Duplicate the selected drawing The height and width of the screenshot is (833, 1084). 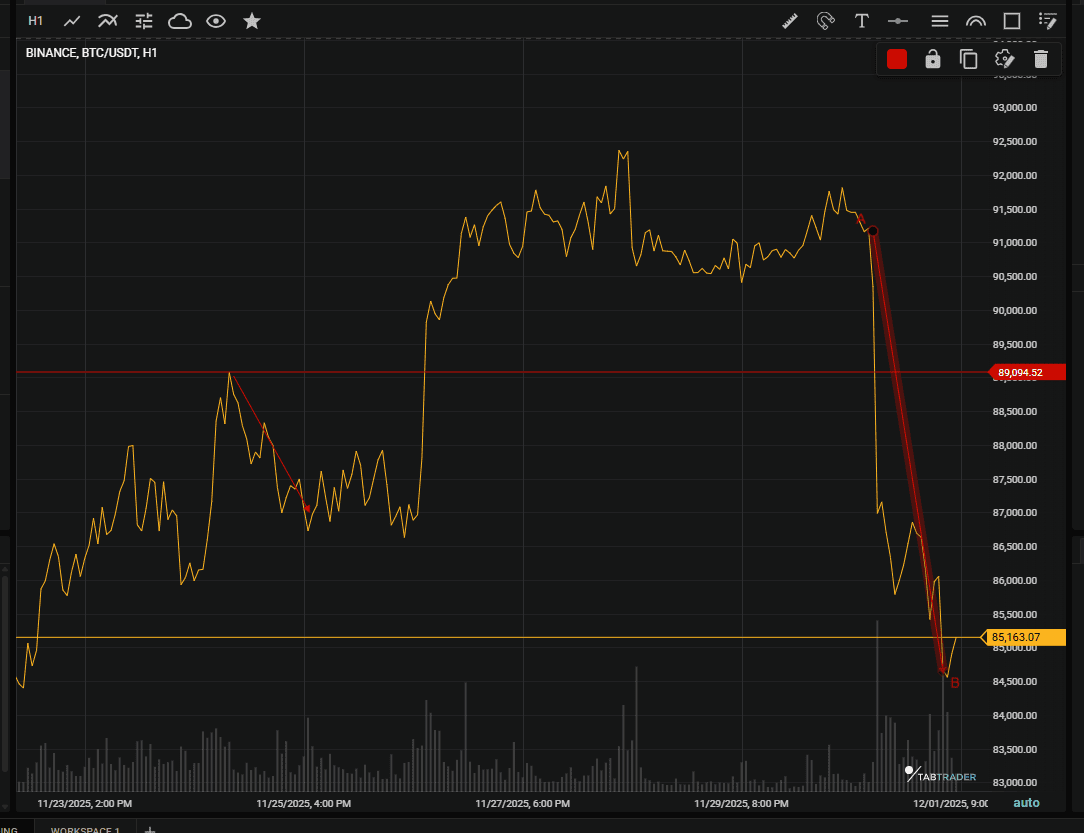click(968, 59)
